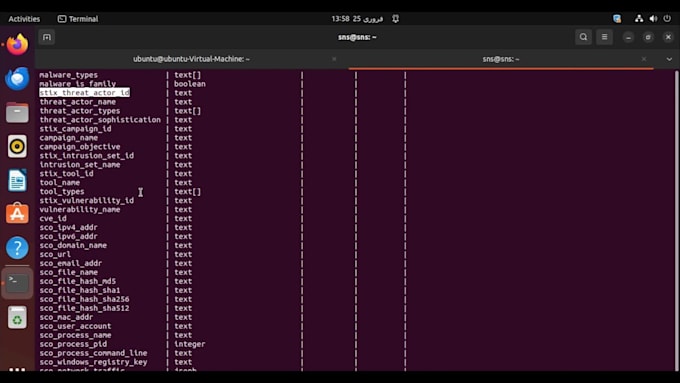Open the terminal hamburger menu
Viewport: 680px width, 383px height.
605,37
